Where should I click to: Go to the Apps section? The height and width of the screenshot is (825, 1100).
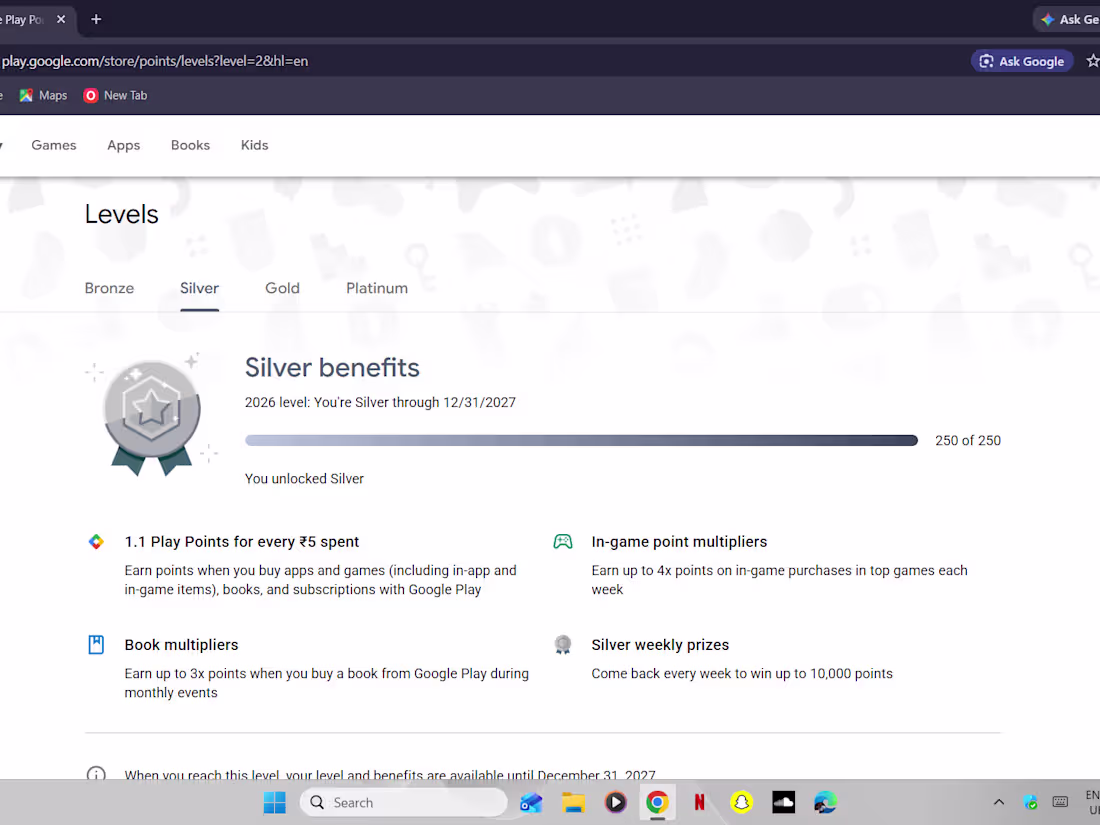[x=123, y=145]
